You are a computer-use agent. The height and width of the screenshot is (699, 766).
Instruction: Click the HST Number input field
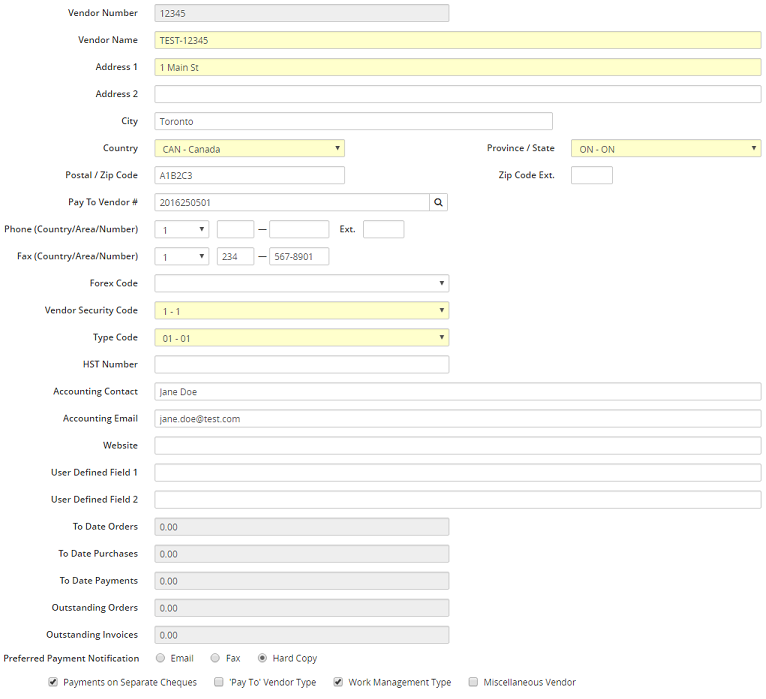click(301, 364)
